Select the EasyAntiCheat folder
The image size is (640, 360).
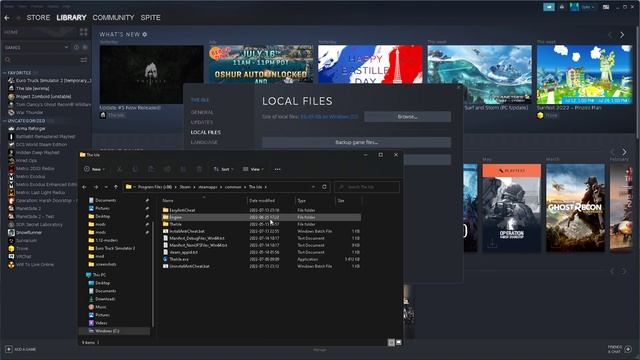click(182, 210)
